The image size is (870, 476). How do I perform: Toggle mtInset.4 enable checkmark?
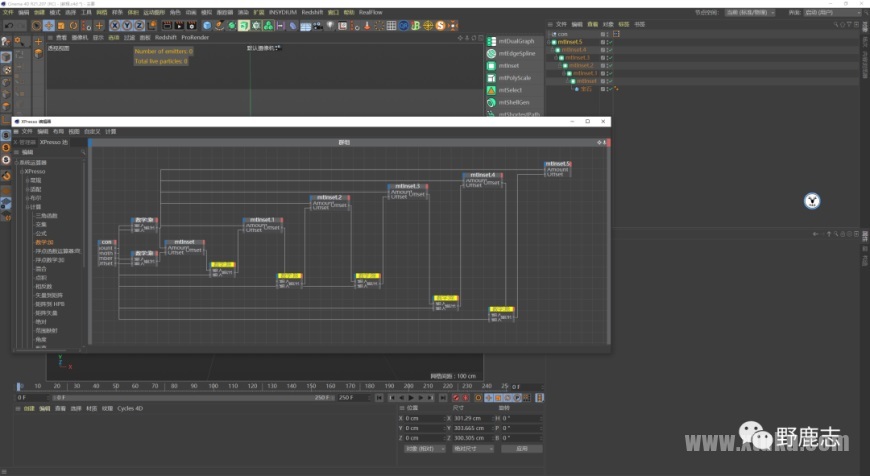[610, 49]
